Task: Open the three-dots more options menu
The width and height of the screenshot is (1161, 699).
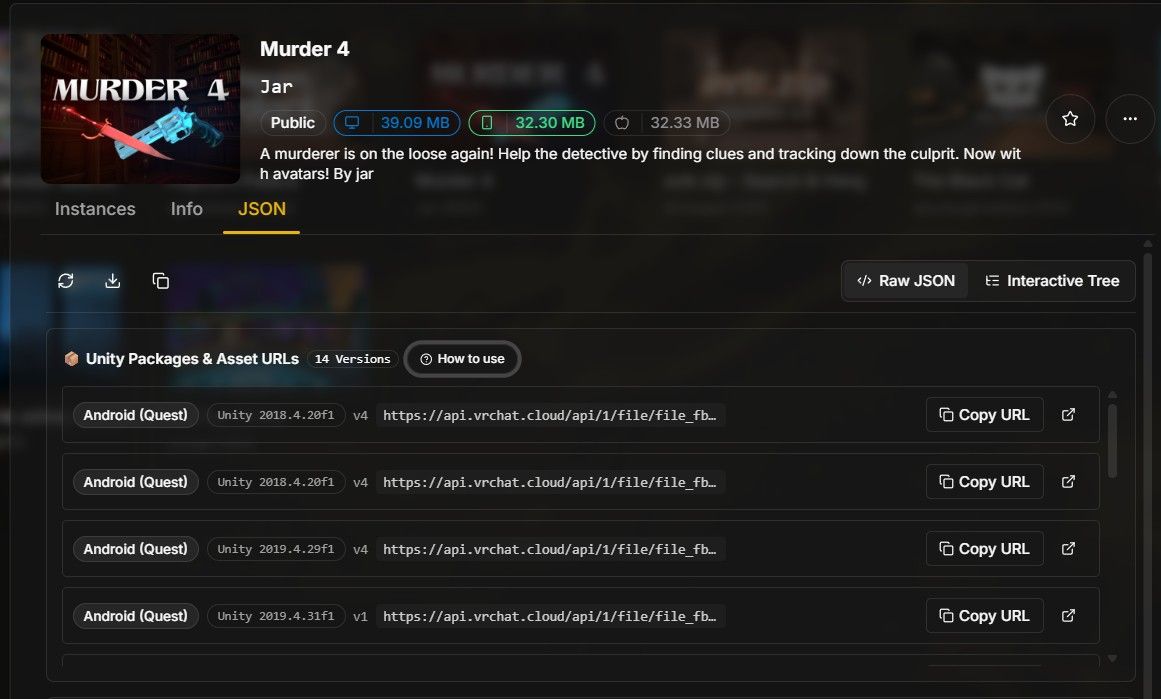Action: tap(1130, 118)
